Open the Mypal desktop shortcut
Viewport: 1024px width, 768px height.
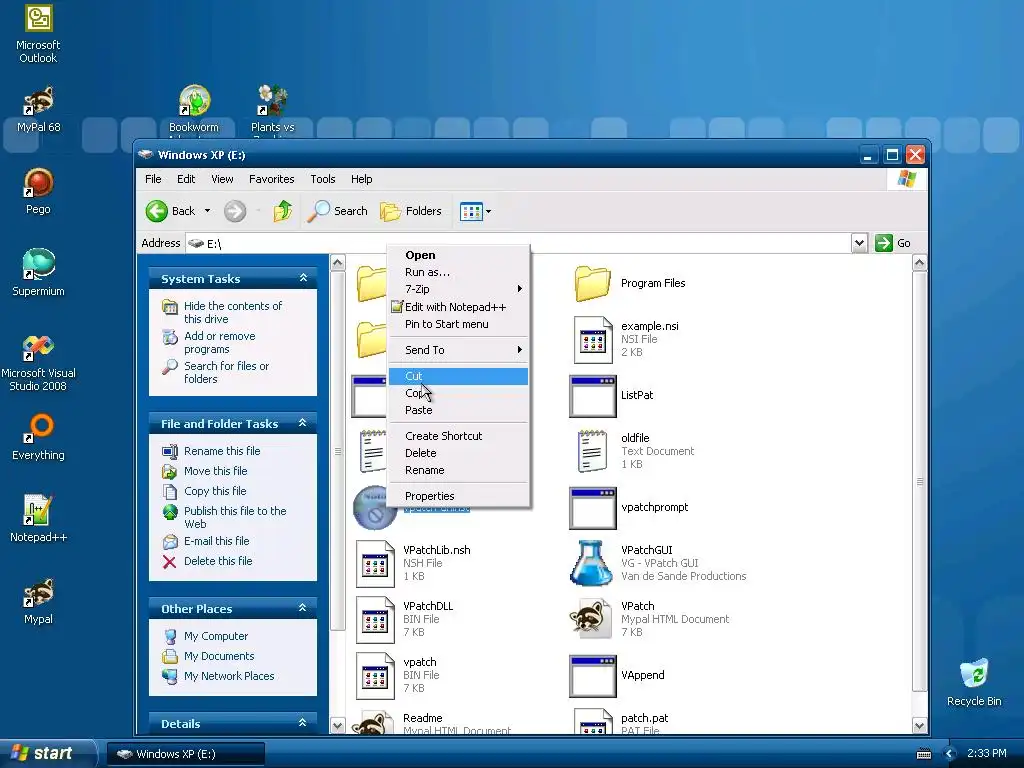pos(38,601)
